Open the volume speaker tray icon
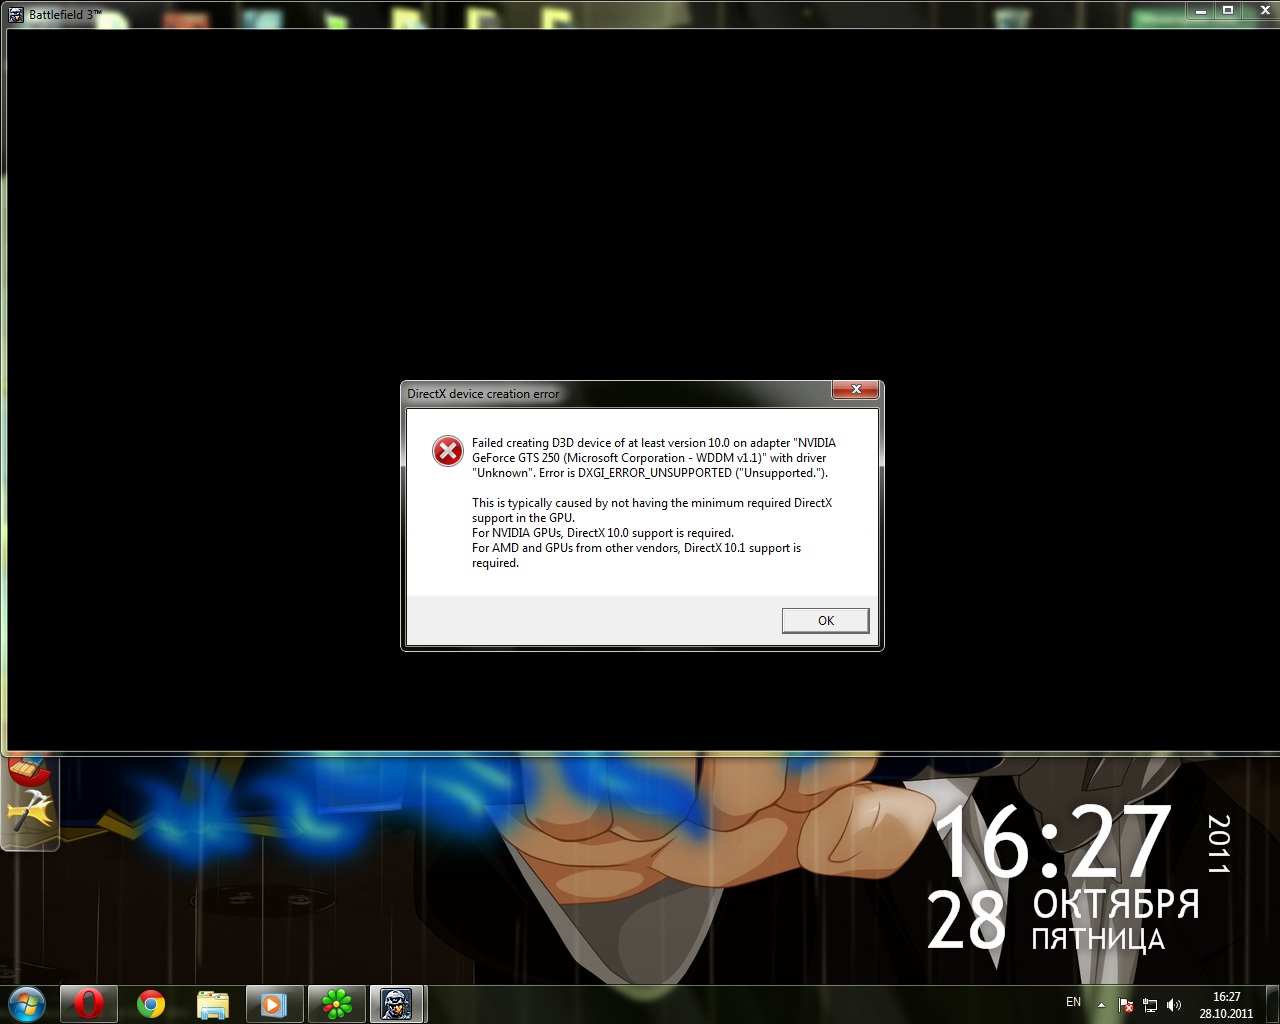The width and height of the screenshot is (1280, 1024). click(1174, 1005)
